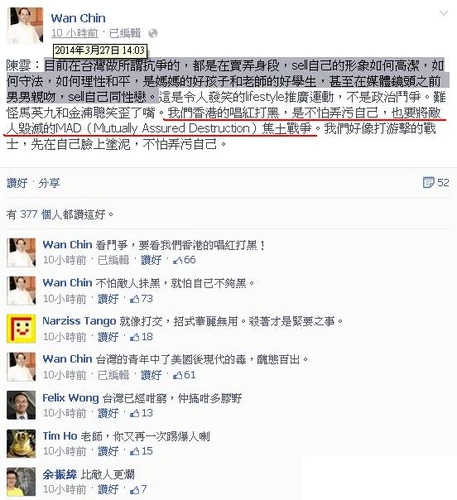Open the 52 shares note icon
This screenshot has width=457, height=500.
[428, 182]
